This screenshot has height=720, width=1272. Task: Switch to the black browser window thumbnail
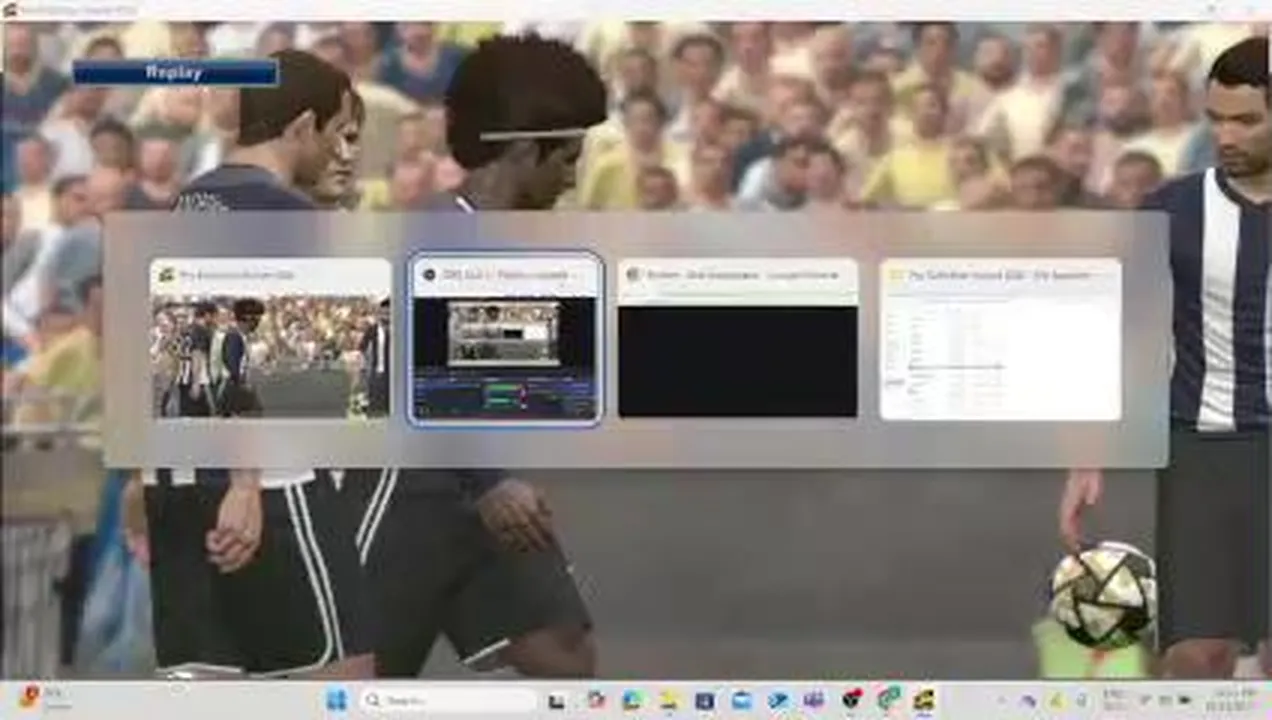click(737, 338)
